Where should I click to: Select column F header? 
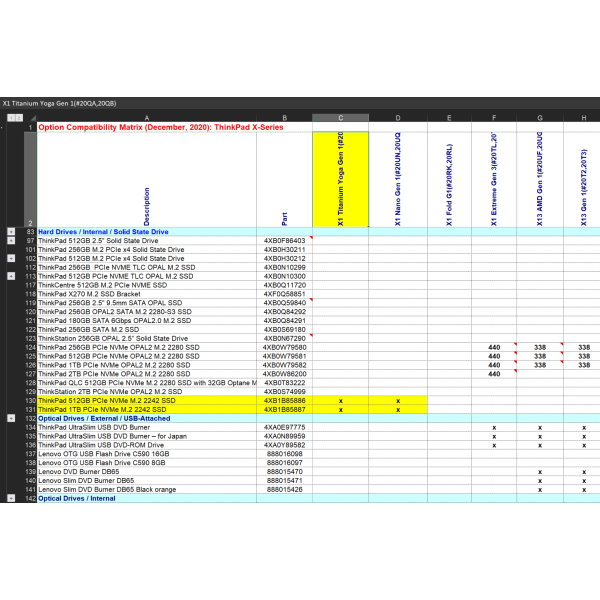[x=494, y=118]
